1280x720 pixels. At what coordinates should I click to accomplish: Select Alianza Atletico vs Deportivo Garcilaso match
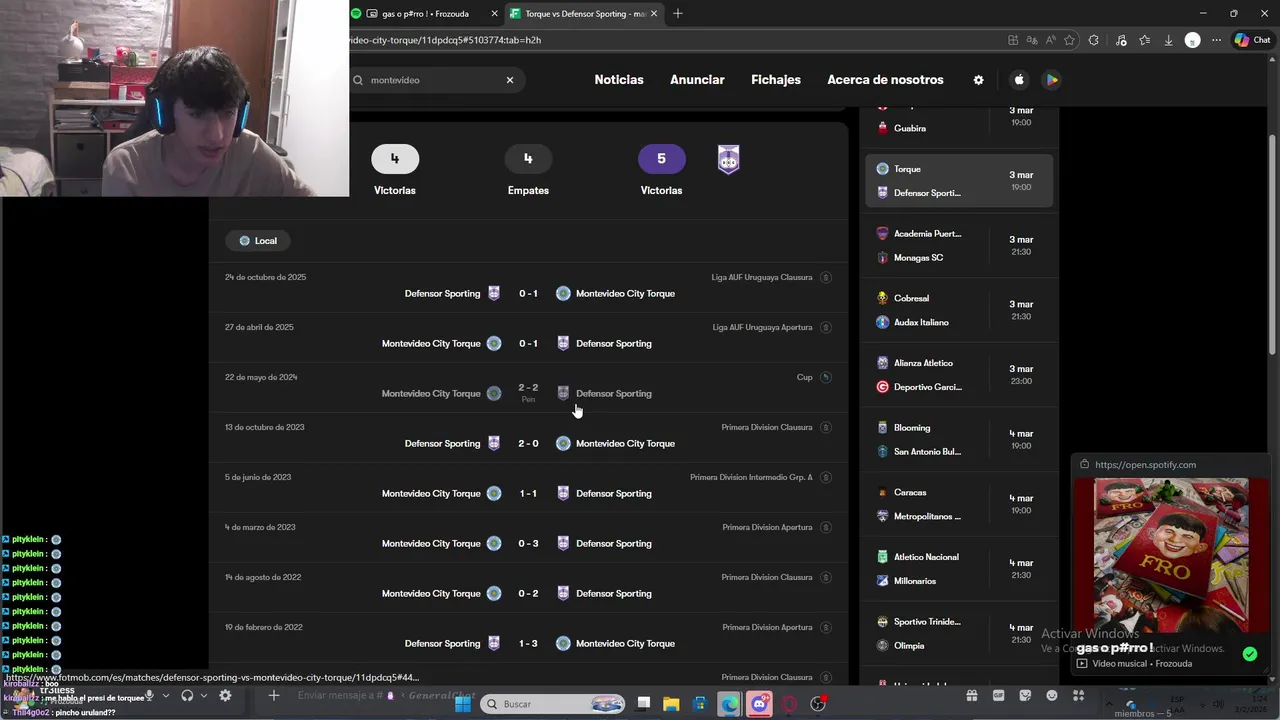pyautogui.click(x=959, y=375)
